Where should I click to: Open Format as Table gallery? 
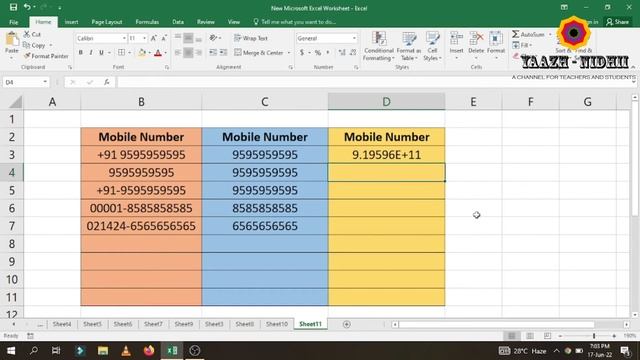[409, 46]
